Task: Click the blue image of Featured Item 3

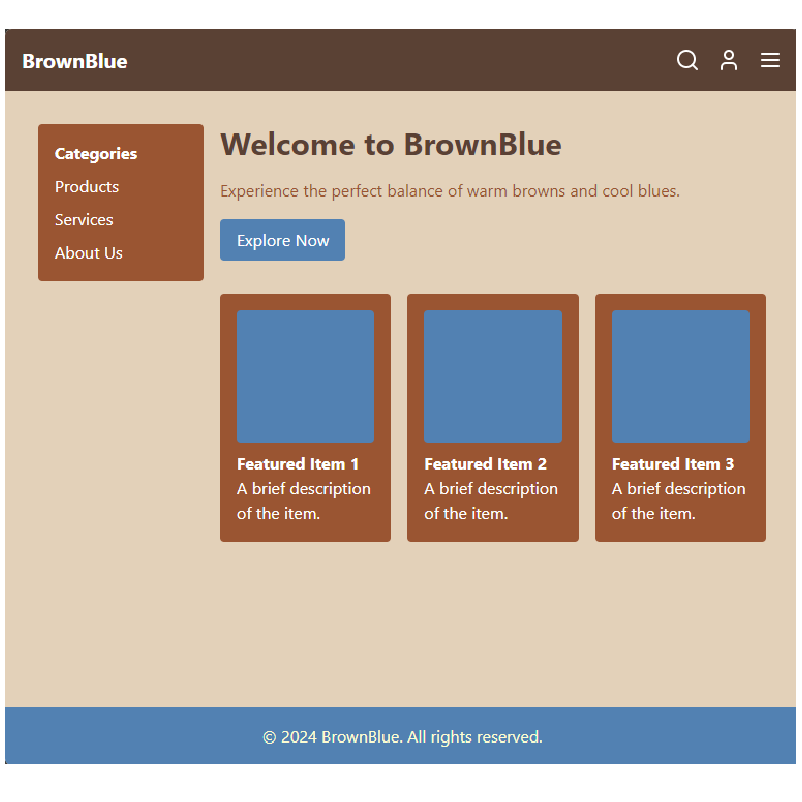Action: [x=680, y=376]
